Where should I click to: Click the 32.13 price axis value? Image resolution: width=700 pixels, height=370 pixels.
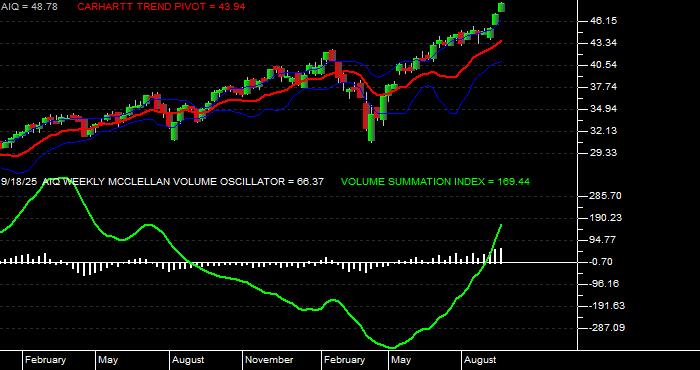603,131
